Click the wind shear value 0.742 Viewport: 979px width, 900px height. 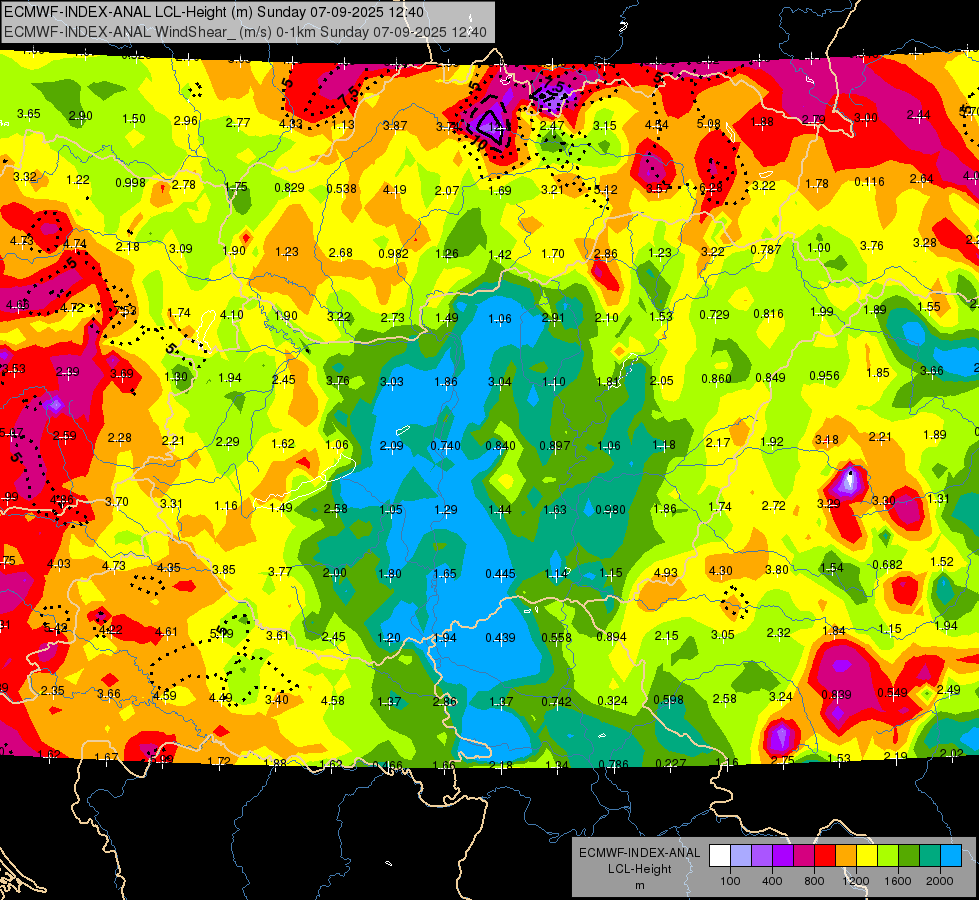(x=556, y=701)
